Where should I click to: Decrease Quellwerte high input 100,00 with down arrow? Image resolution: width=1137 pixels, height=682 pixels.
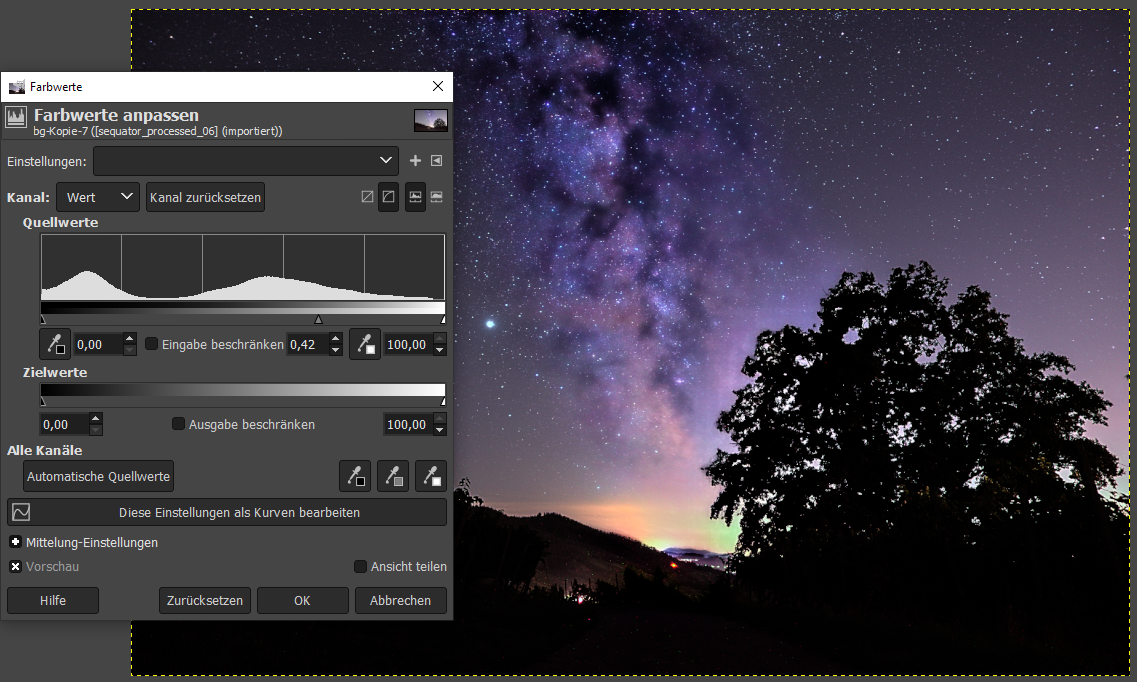click(439, 351)
